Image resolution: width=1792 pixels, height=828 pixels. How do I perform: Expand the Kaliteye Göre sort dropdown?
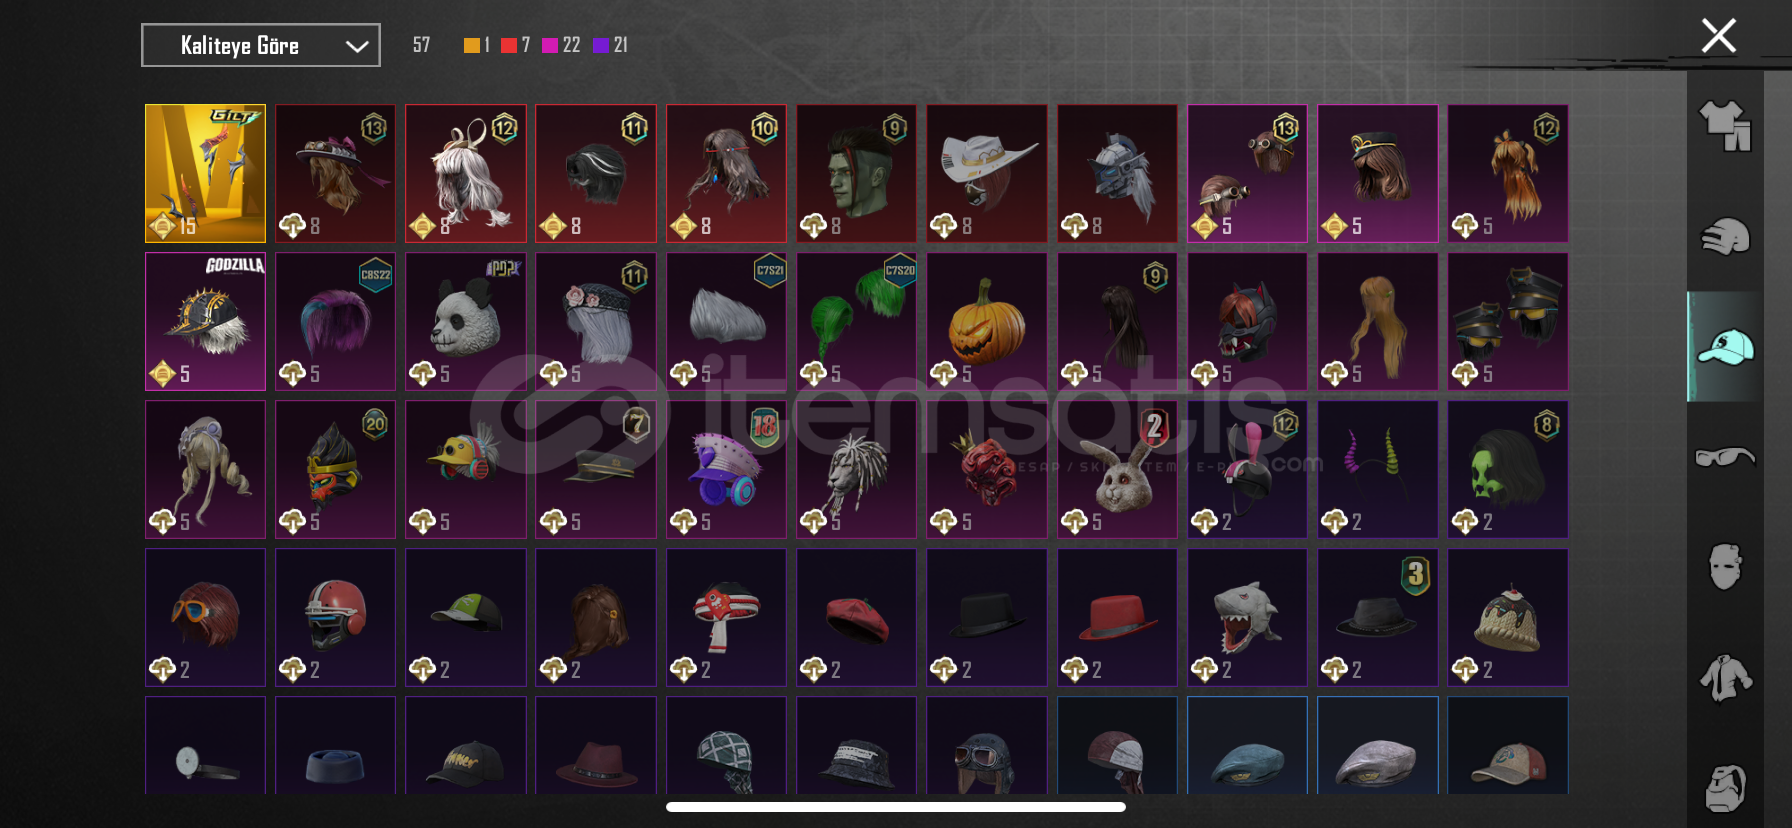click(x=261, y=45)
